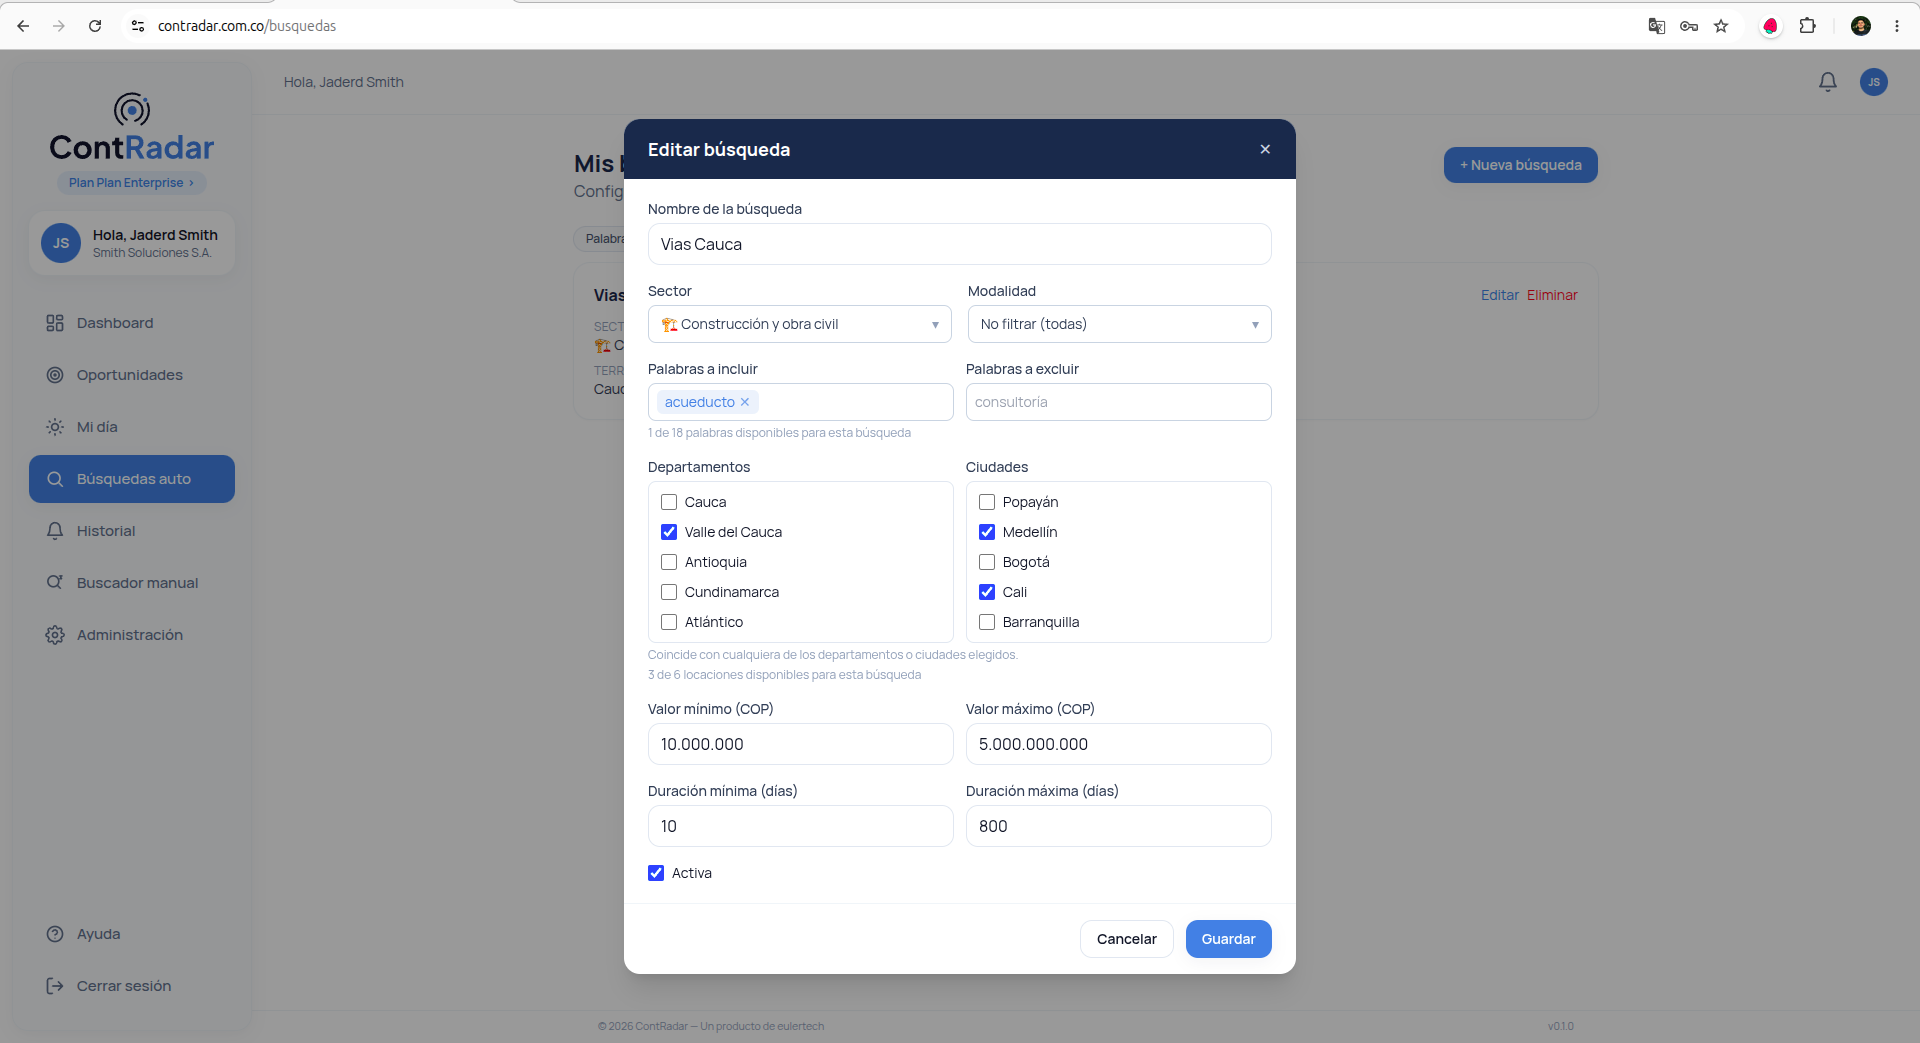Bookmark this page with the star icon

pos(1721,26)
